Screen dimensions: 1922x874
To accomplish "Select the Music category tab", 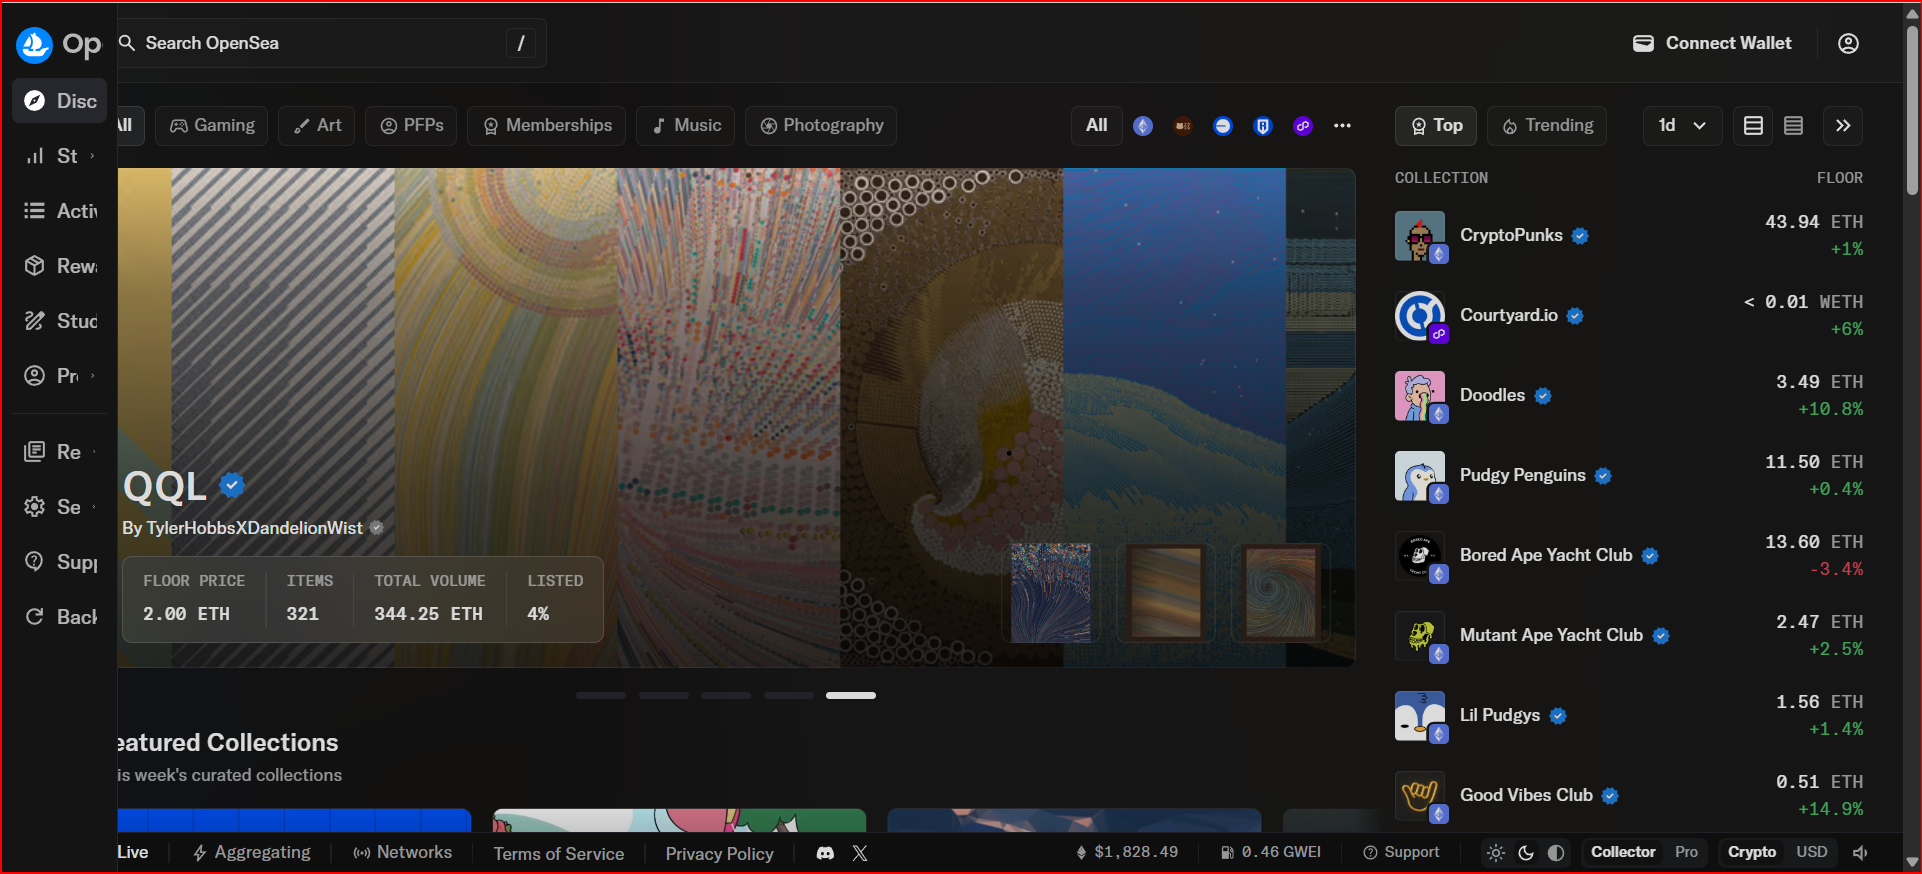I will click(686, 126).
